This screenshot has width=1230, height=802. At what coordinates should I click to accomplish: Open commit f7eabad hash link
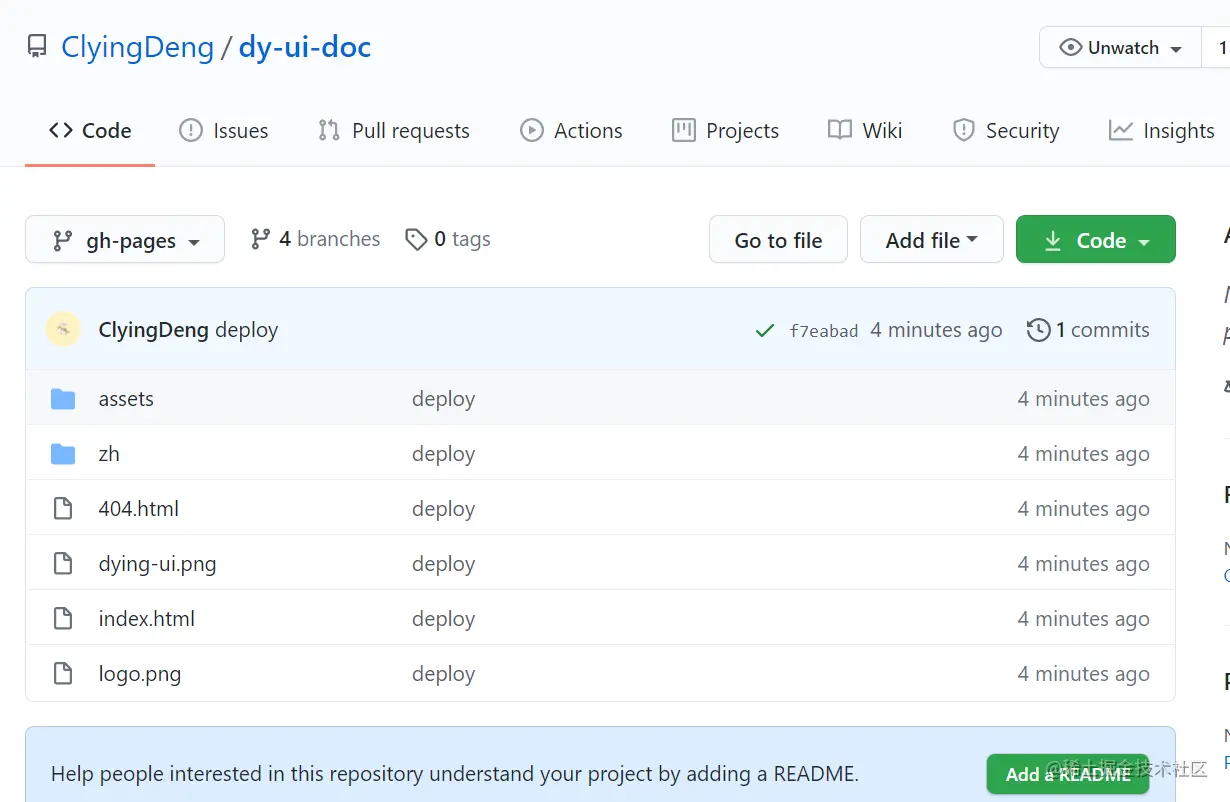(x=823, y=331)
